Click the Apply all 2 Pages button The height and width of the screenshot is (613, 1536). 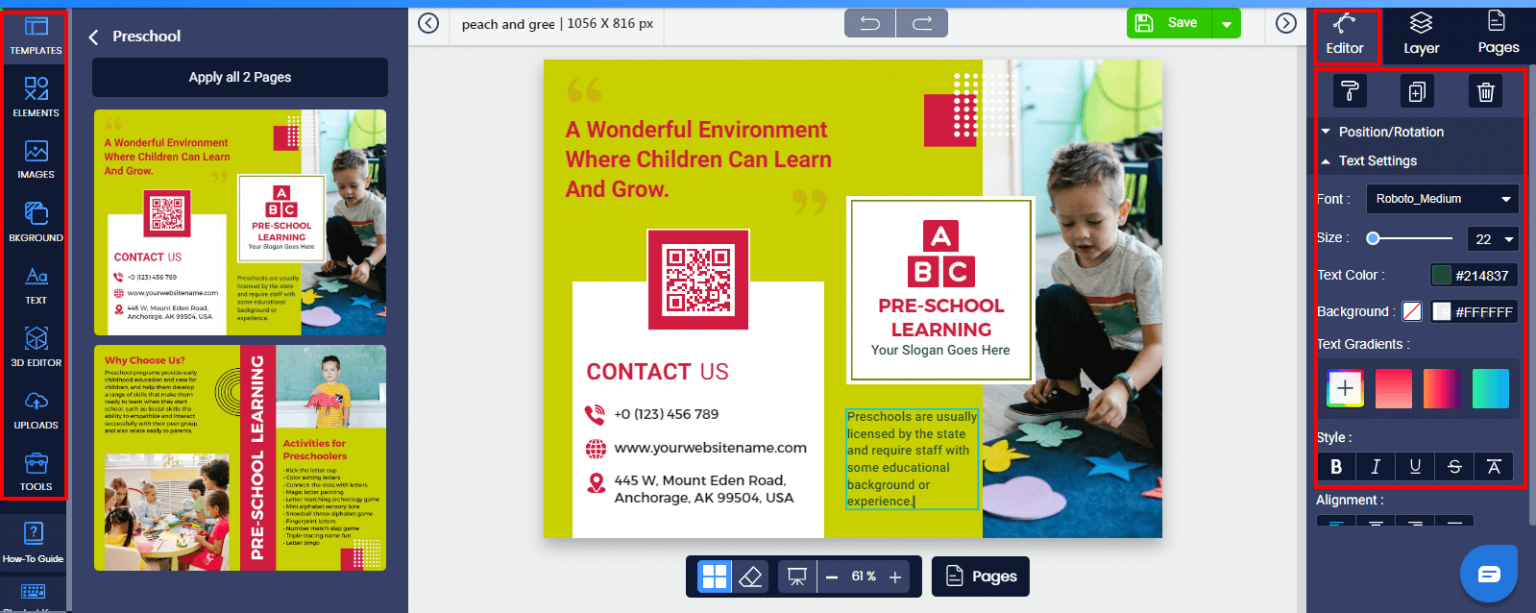(x=239, y=77)
